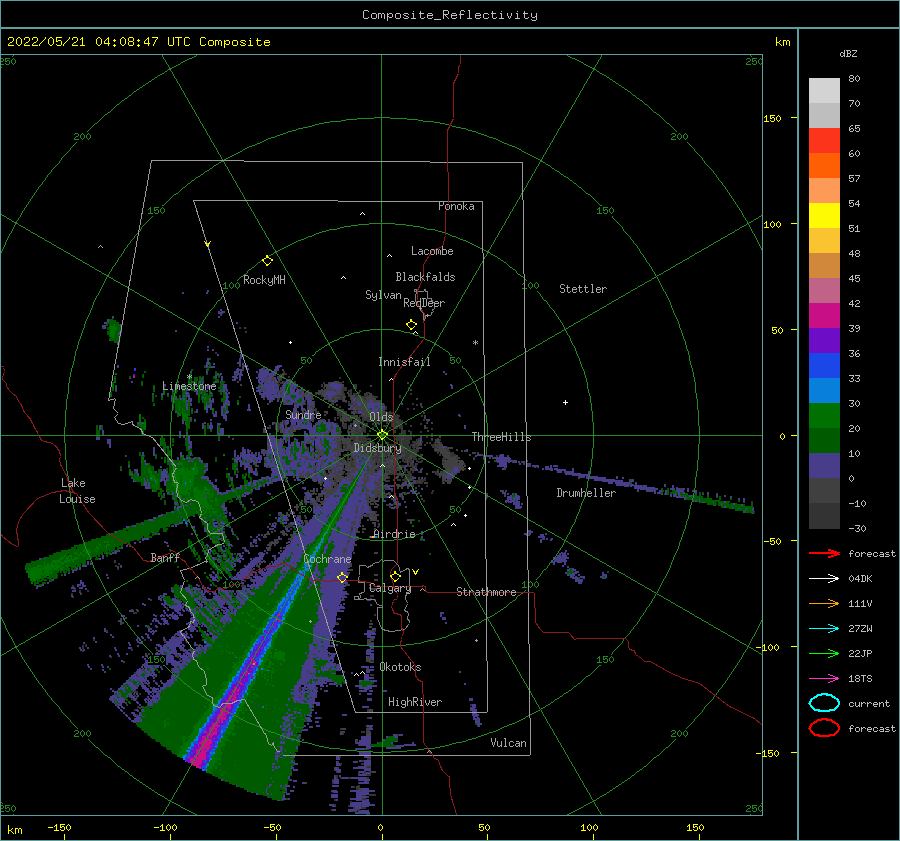Click the Innisfail city label
This screenshot has width=900, height=841.
pyautogui.click(x=404, y=362)
